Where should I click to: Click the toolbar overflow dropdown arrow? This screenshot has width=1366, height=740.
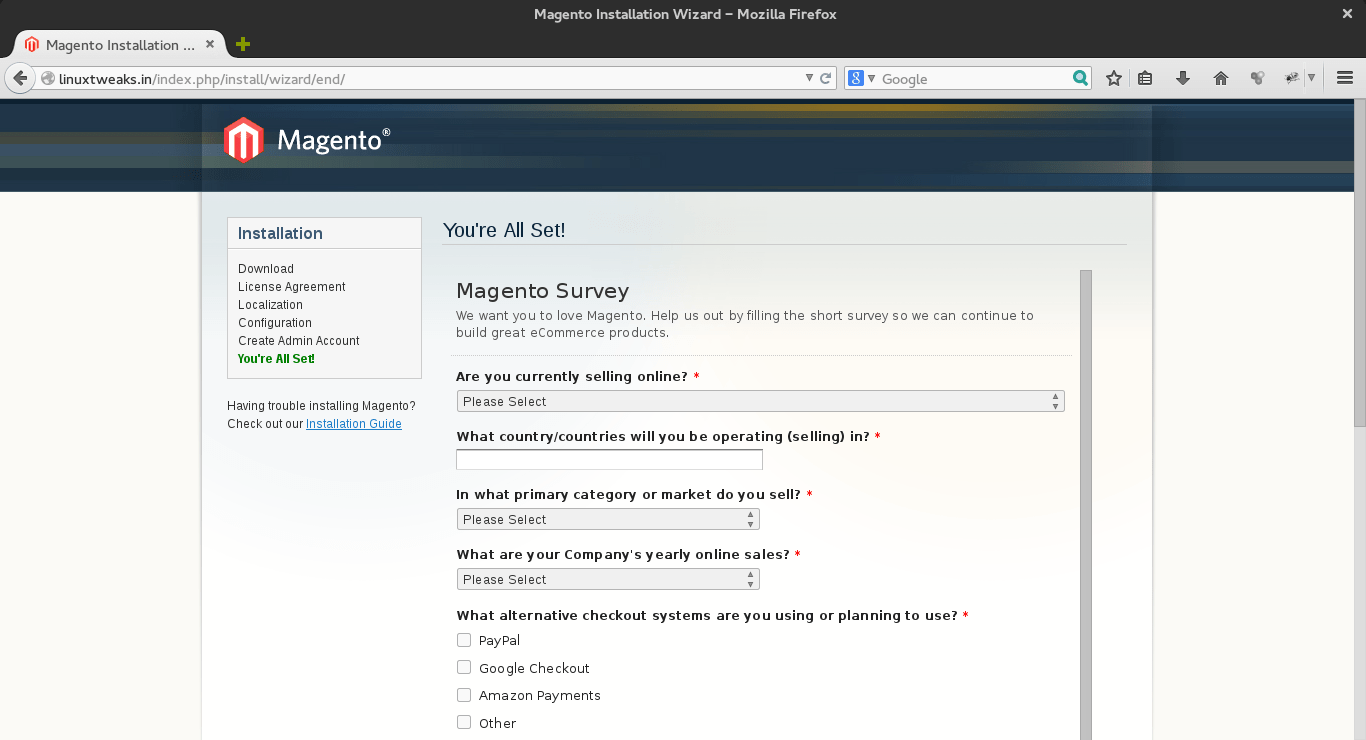point(1311,78)
